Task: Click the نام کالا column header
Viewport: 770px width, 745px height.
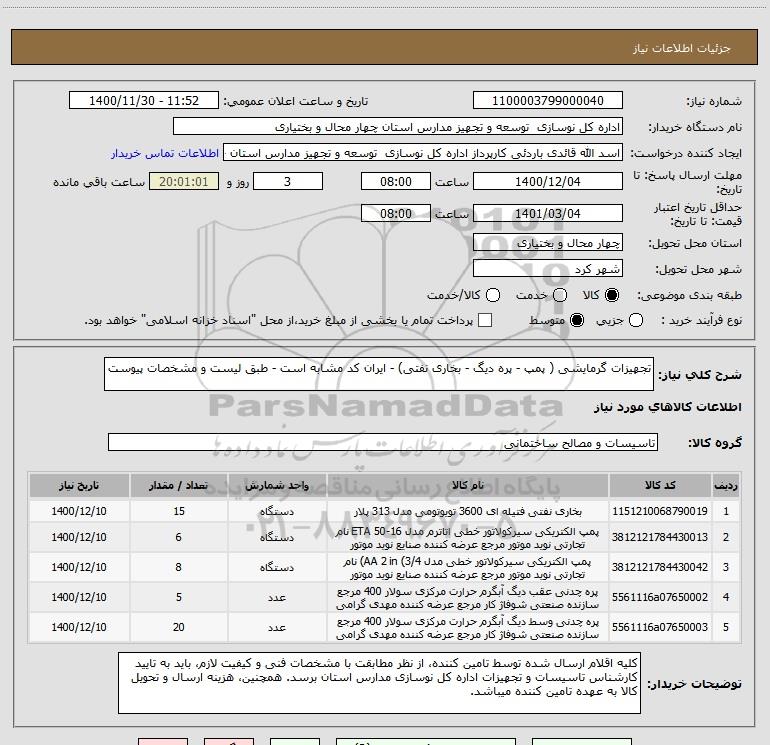Action: [468, 486]
